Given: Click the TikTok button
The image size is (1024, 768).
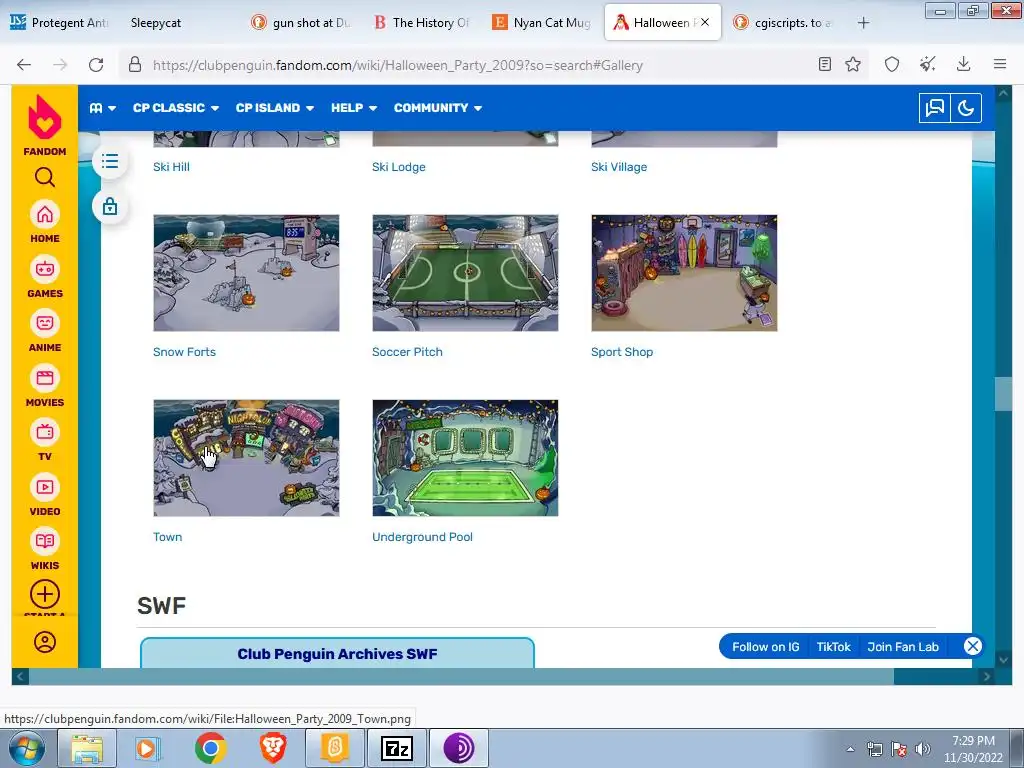Looking at the screenshot, I should click(x=833, y=647).
